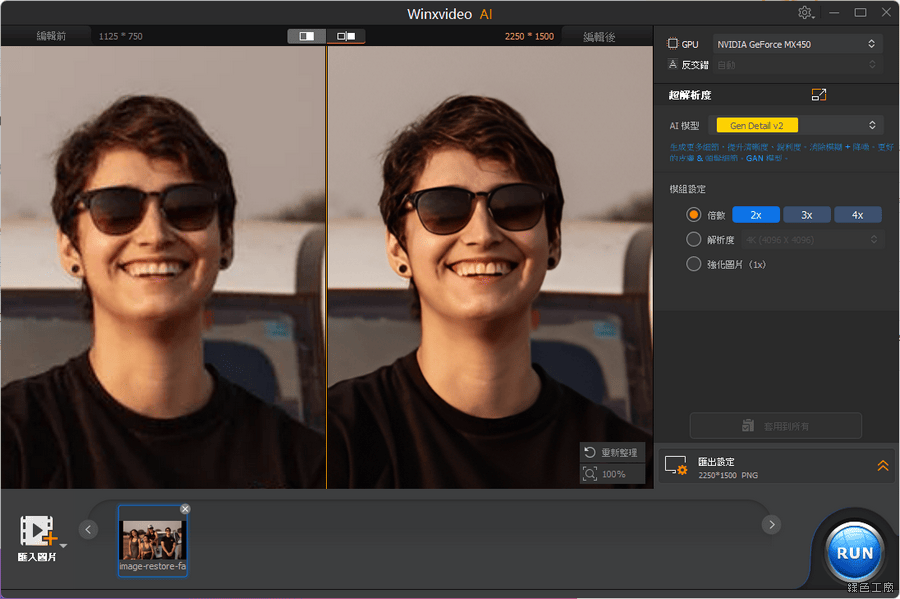
Task: Select the 編輯前 tab
Action: click(52, 36)
